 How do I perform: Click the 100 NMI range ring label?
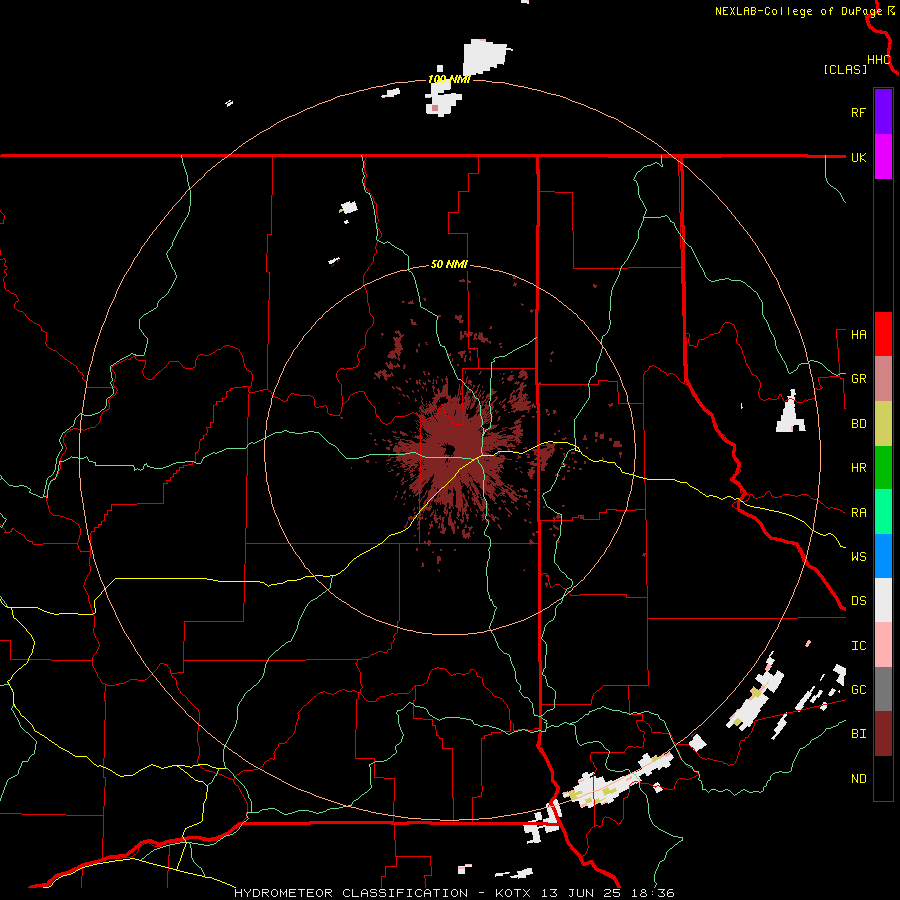[x=449, y=79]
